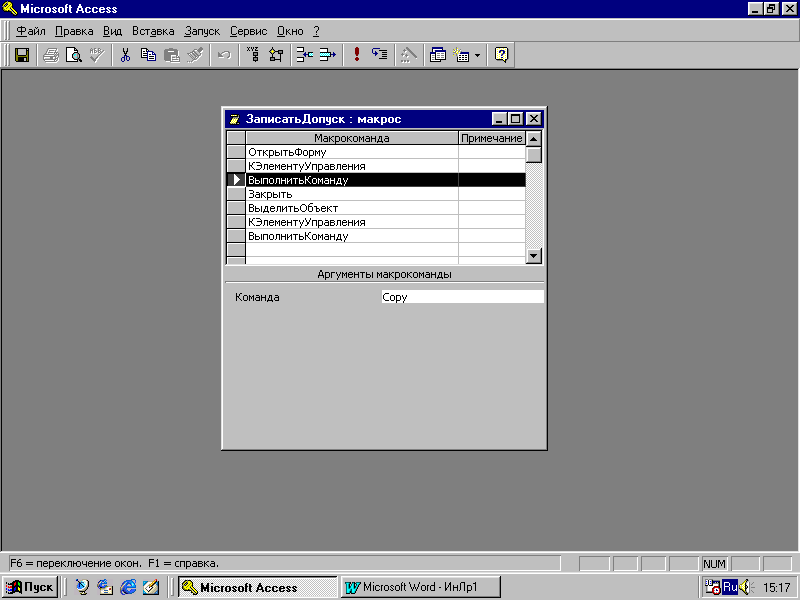Viewport: 800px width, 600px height.
Task: Run the macro with the red exclamation icon
Action: click(357, 55)
